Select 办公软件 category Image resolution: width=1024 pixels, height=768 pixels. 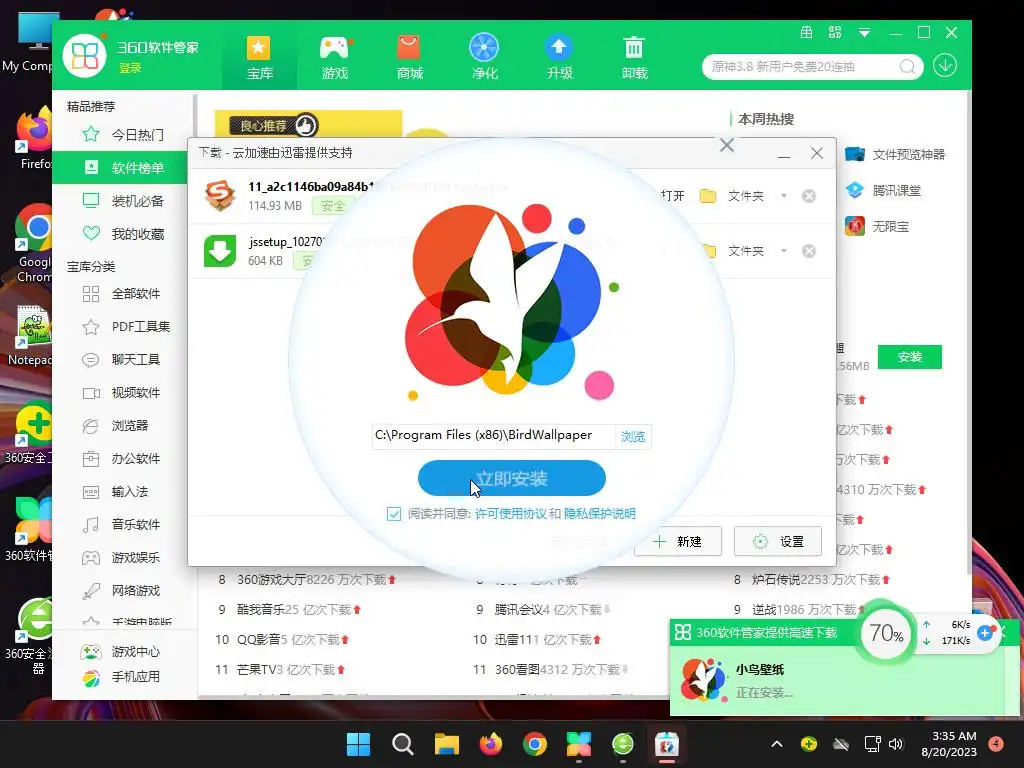tap(123, 458)
